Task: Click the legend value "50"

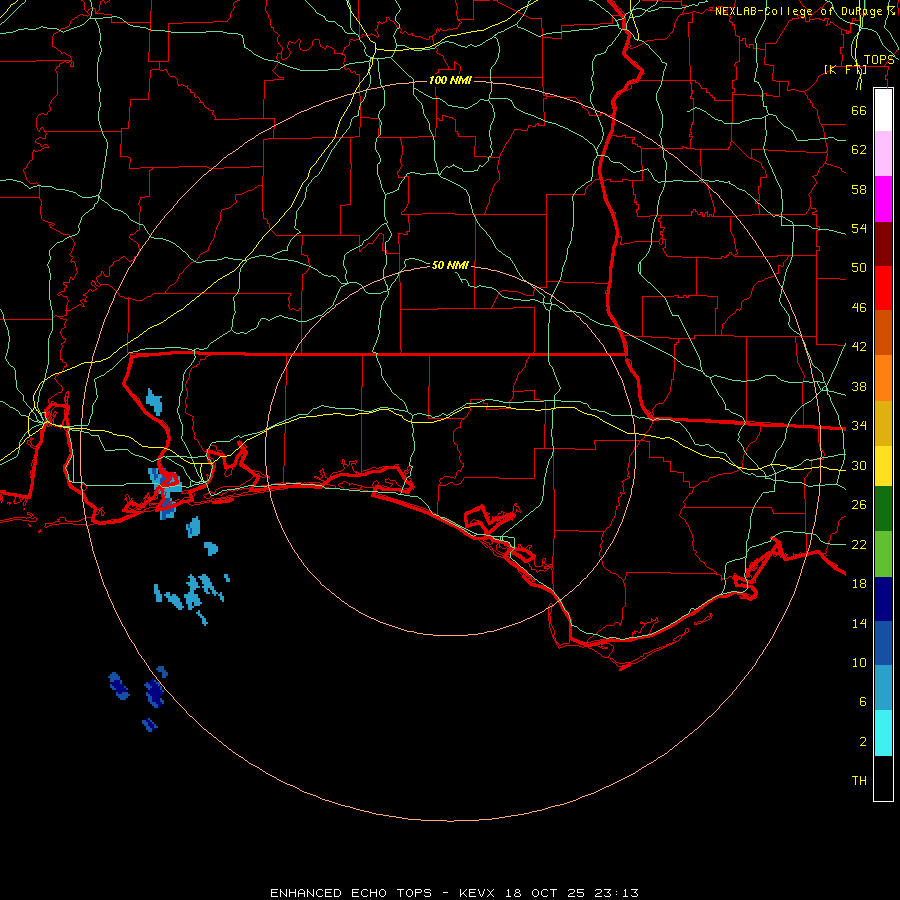Action: [x=859, y=268]
